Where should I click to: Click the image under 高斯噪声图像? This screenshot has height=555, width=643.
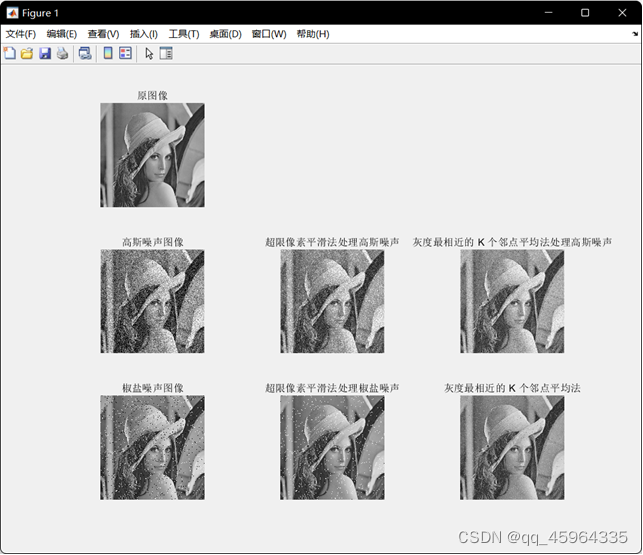(153, 301)
